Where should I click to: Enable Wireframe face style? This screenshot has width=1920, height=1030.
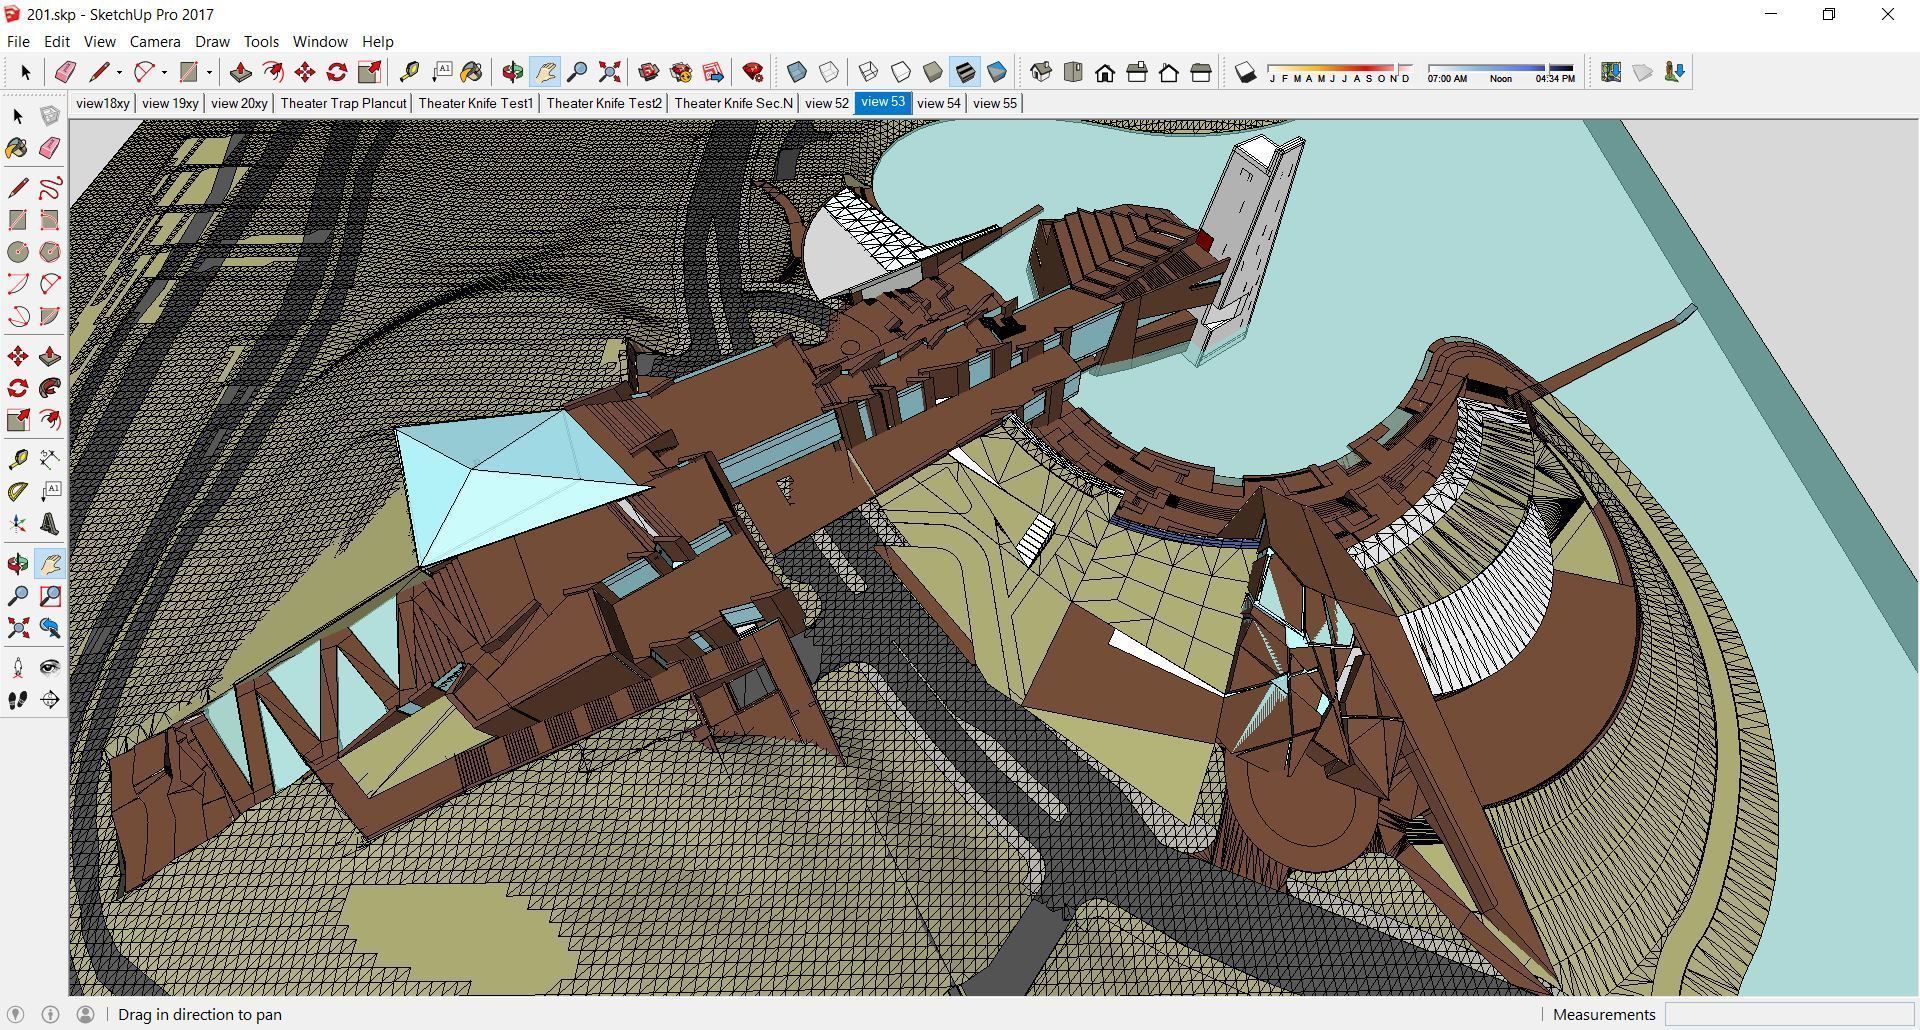pos(869,72)
